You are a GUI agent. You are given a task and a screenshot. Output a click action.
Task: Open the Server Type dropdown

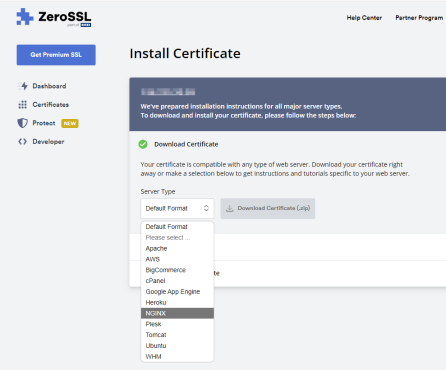177,208
